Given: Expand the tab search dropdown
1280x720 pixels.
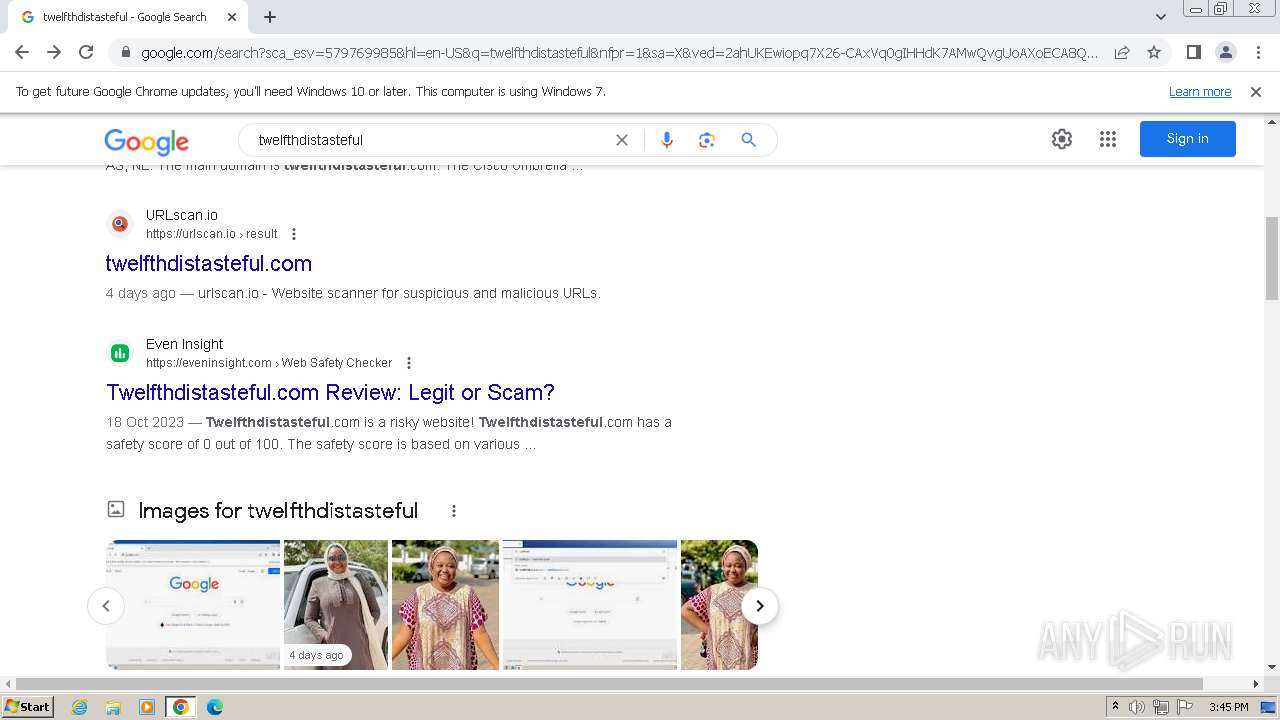Looking at the screenshot, I should pyautogui.click(x=1161, y=17).
